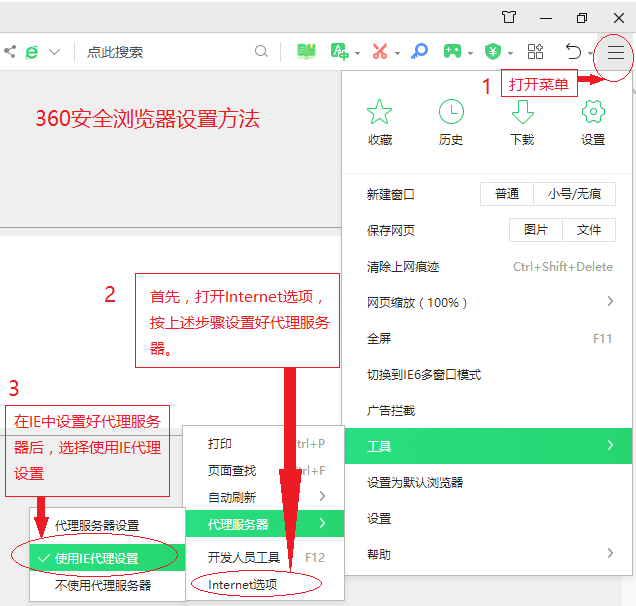Viewport: 636px width, 606px height.
Task: Select 不使用代理服务器 option
Action: point(103,585)
